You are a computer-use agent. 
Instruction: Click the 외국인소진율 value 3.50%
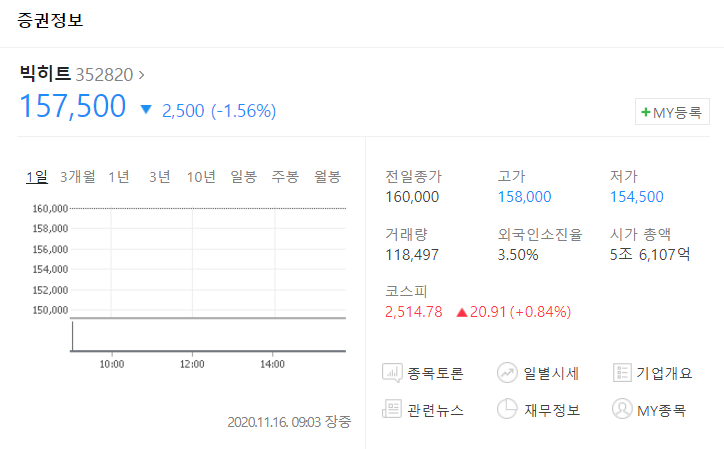[518, 255]
